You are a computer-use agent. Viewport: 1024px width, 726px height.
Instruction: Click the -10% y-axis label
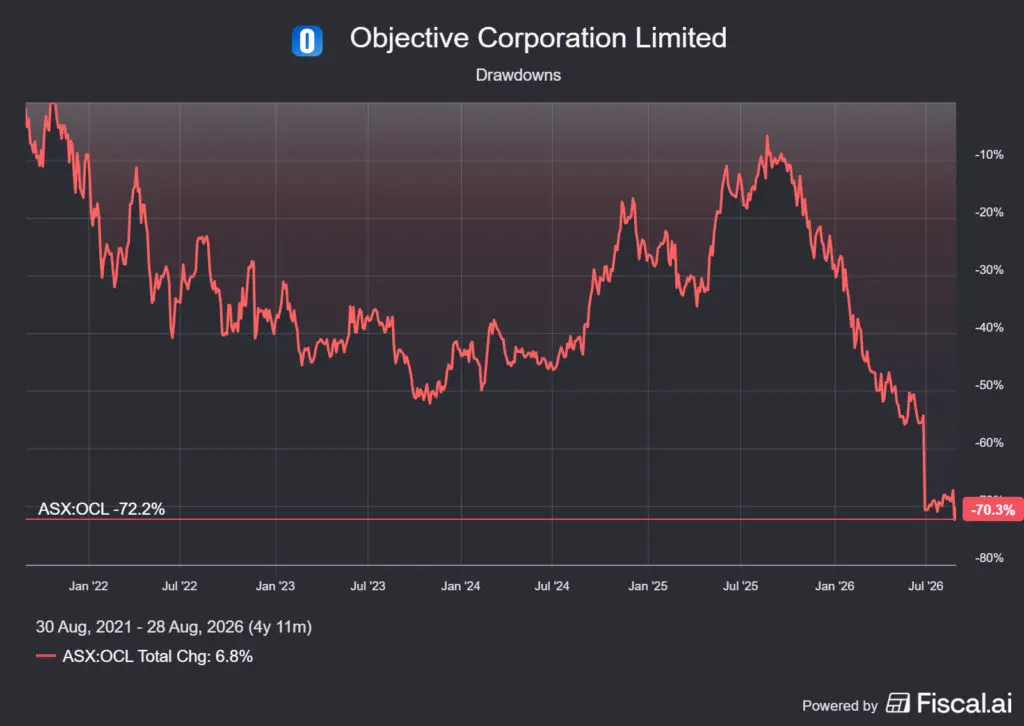(x=989, y=155)
